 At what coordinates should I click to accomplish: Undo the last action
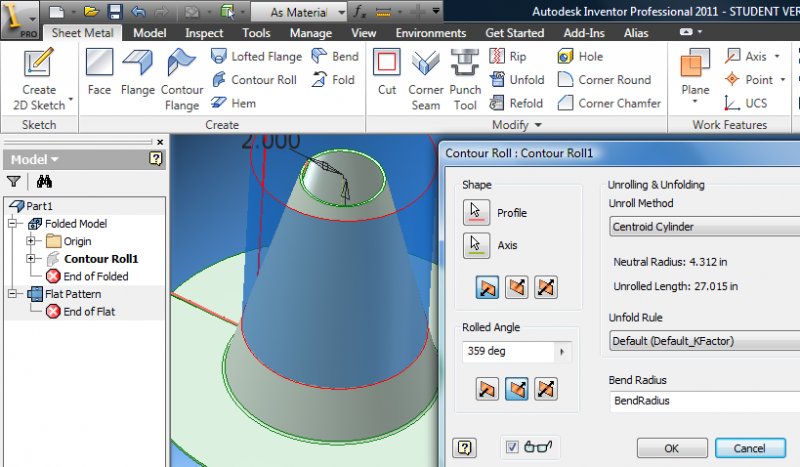tap(138, 11)
